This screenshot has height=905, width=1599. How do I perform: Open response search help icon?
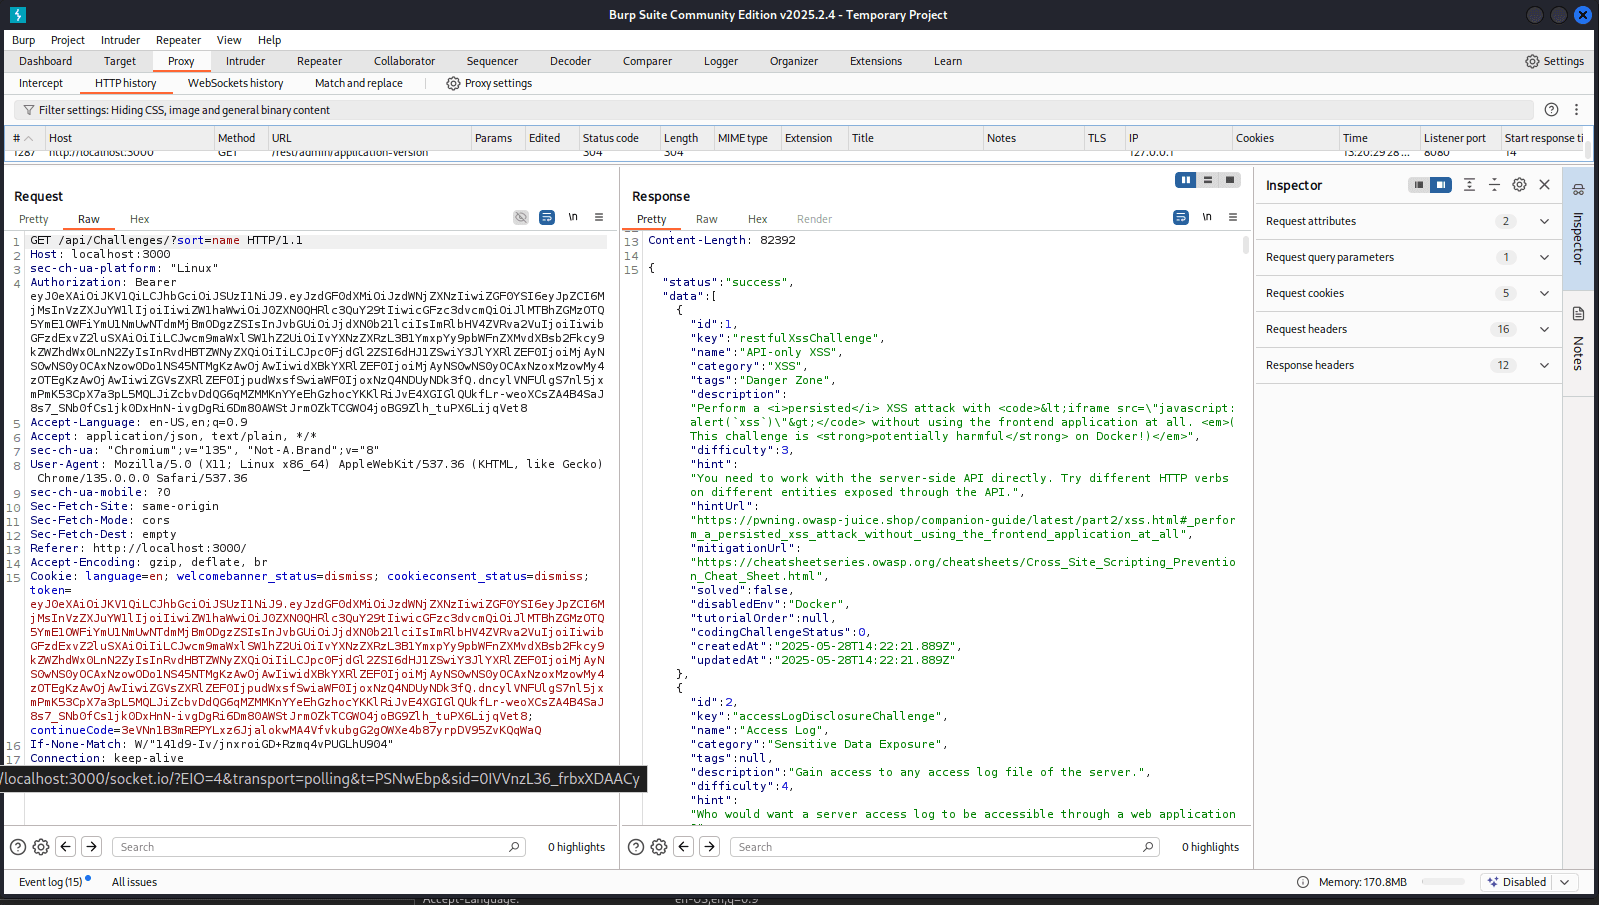click(x=636, y=847)
